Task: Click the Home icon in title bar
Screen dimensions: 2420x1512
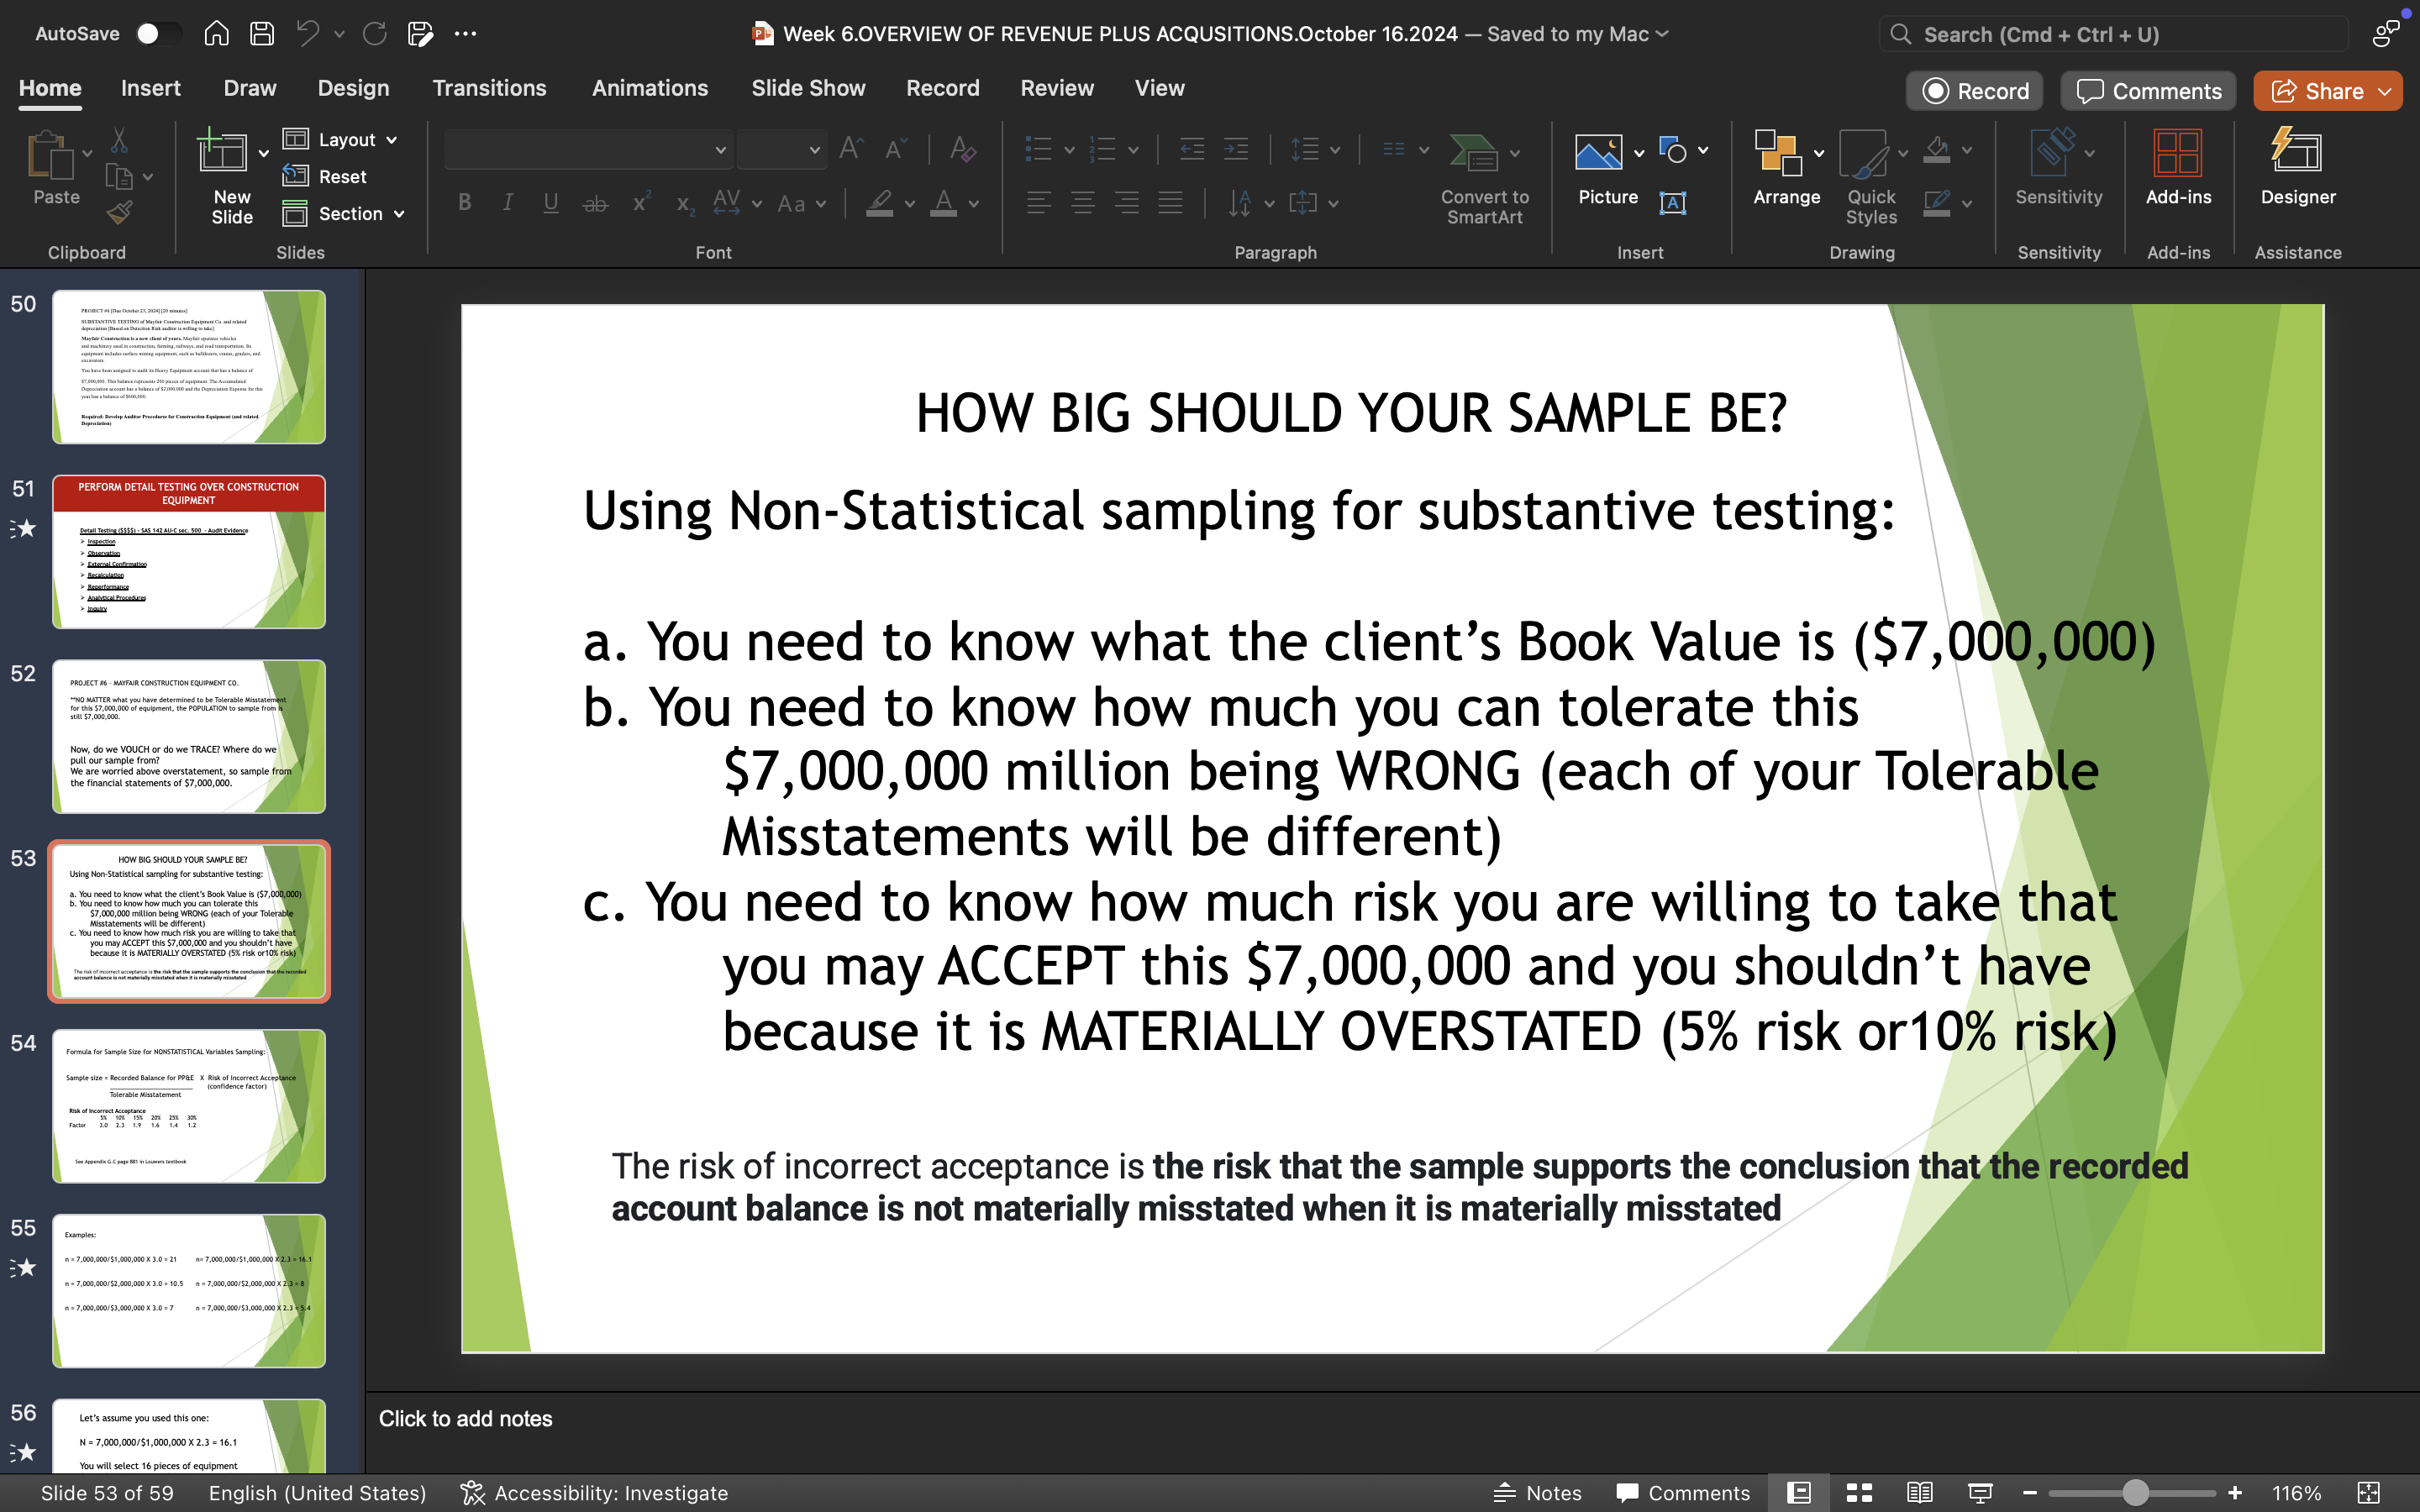Action: pos(216,33)
